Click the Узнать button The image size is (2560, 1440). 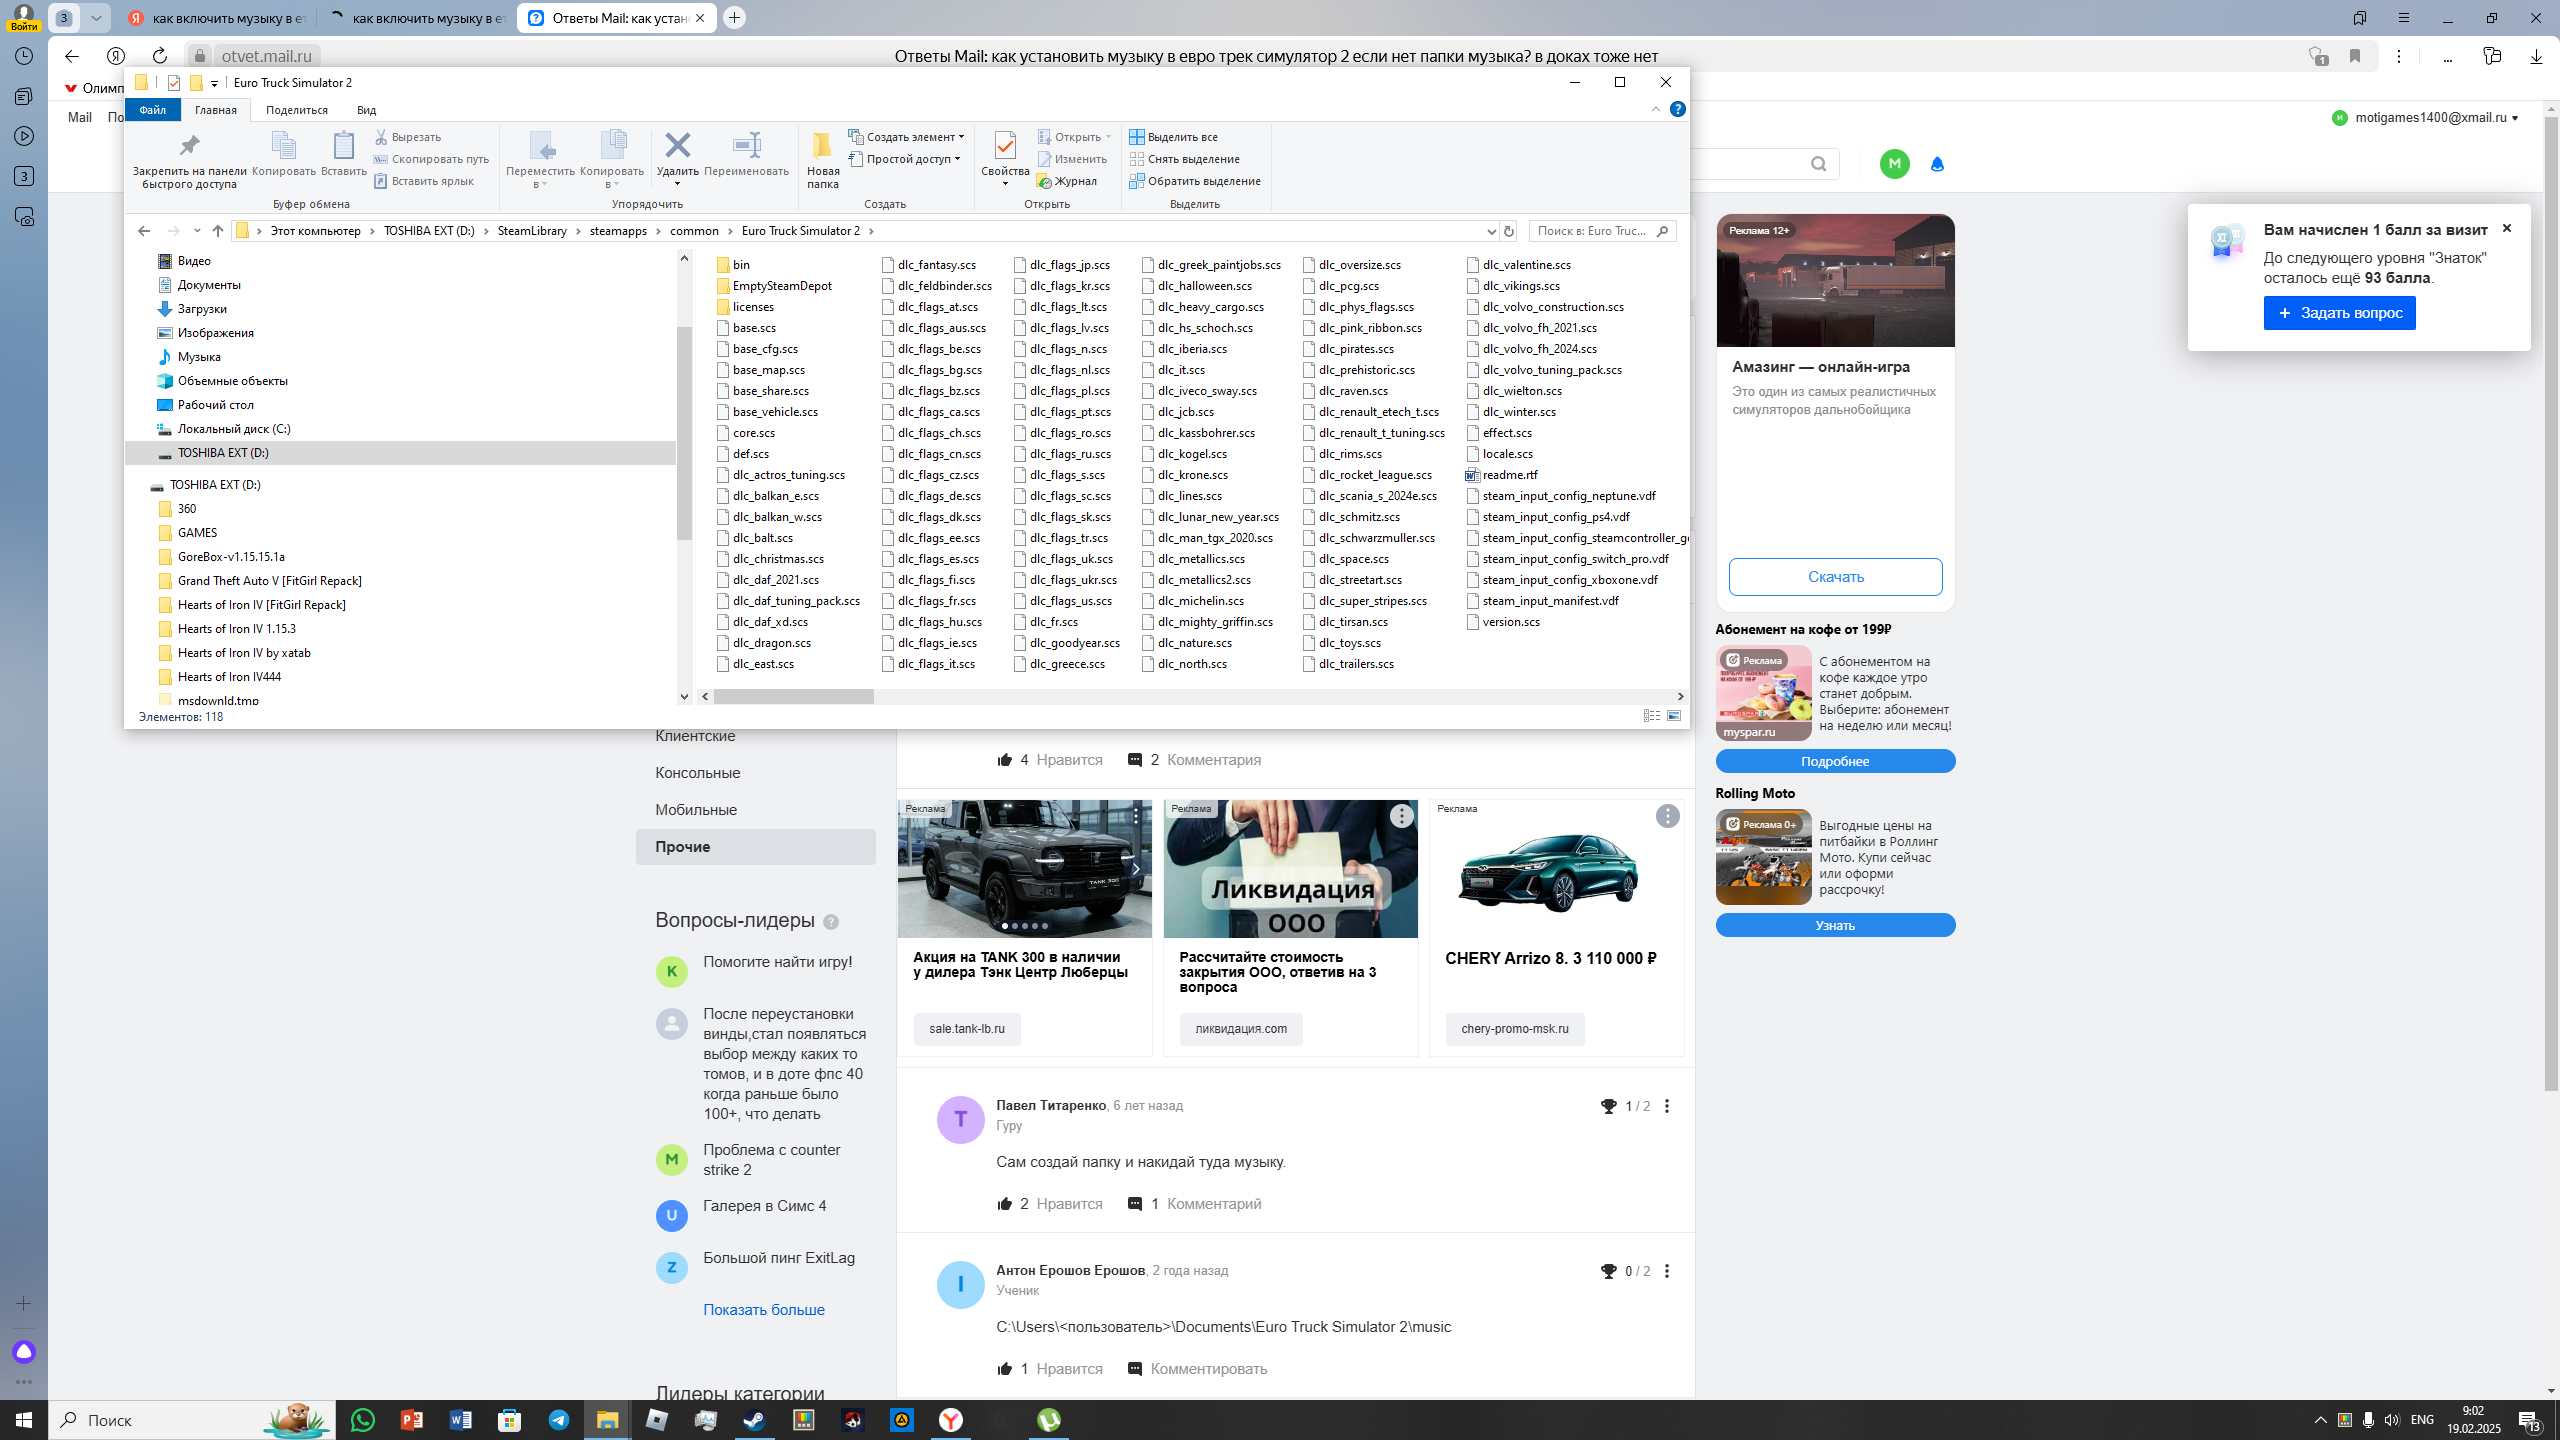pos(1835,925)
